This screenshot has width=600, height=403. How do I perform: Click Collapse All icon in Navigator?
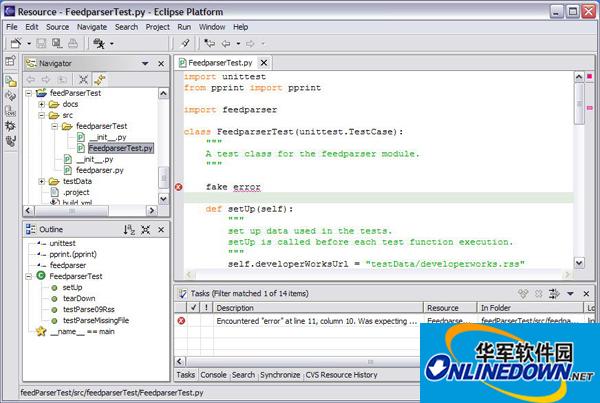(x=84, y=79)
